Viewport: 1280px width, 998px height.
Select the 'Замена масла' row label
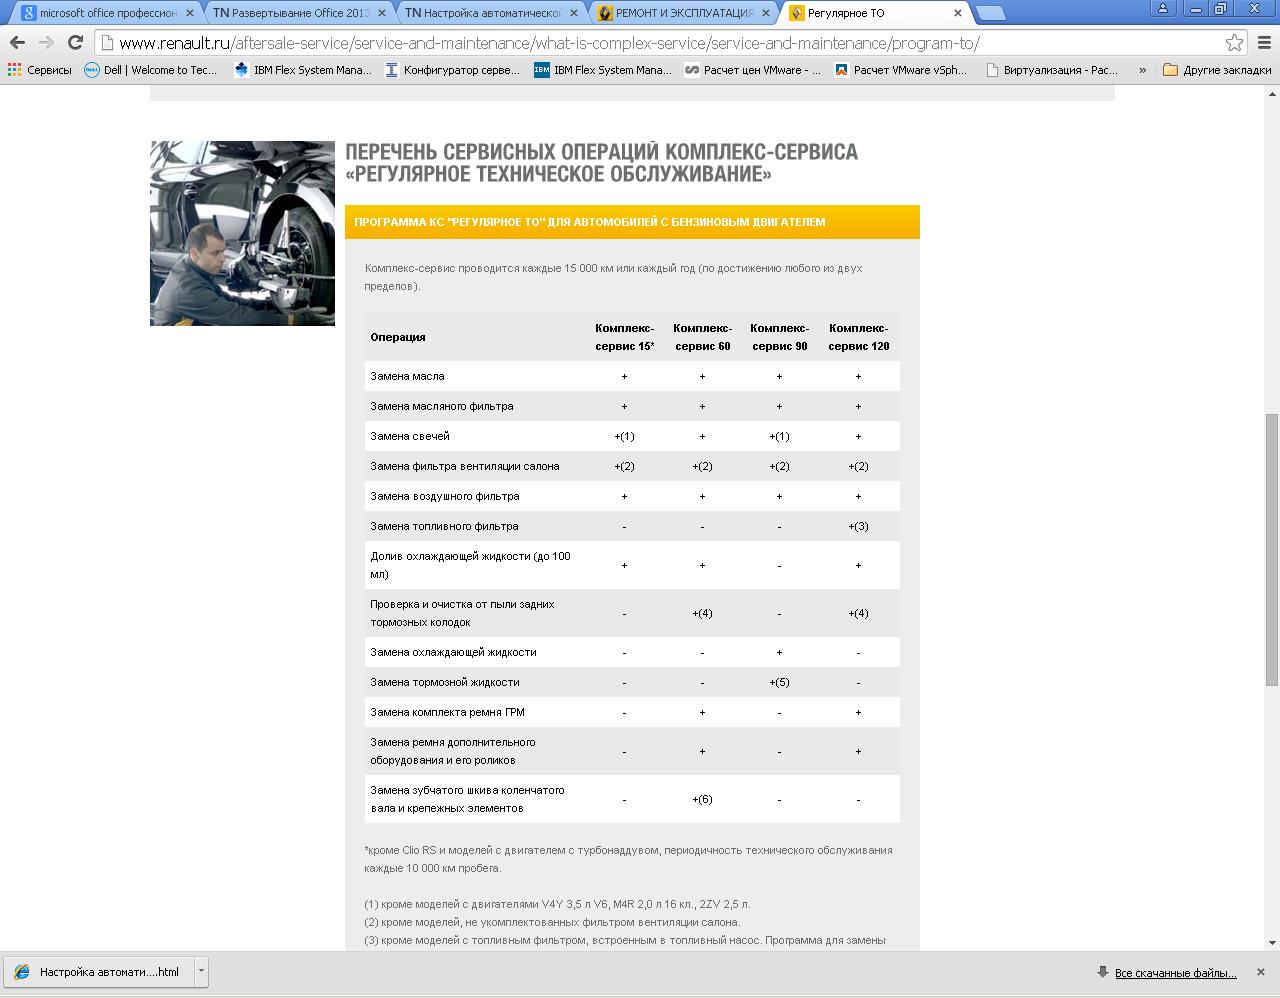[x=407, y=376]
